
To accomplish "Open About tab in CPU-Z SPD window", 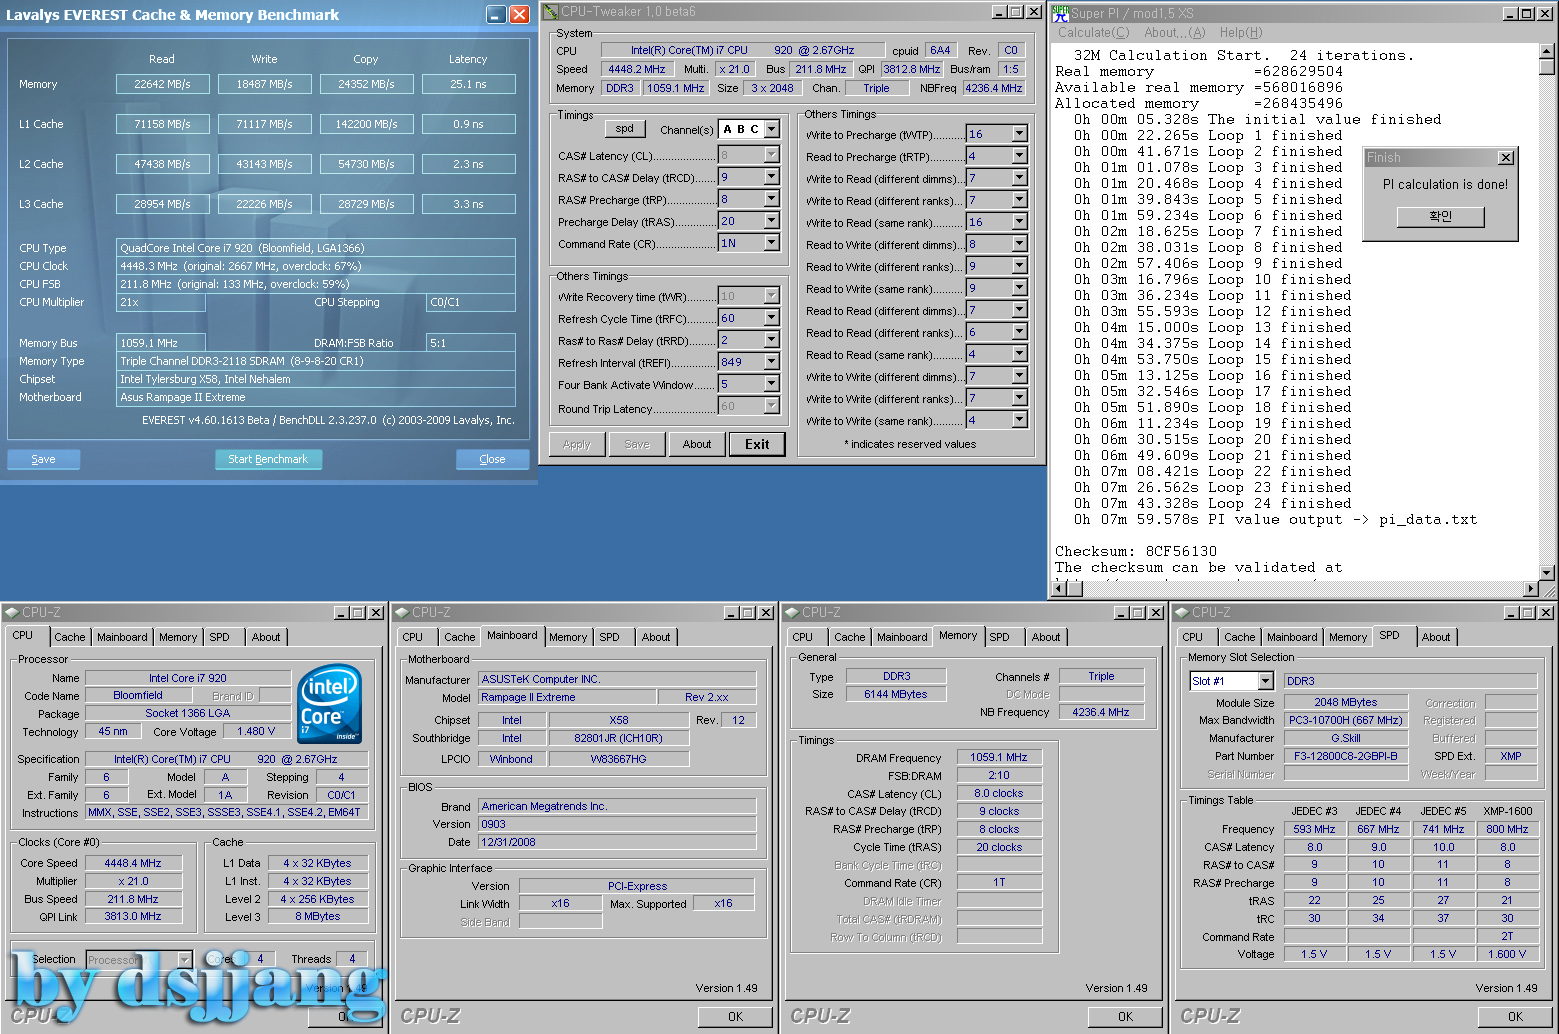I will [1436, 637].
